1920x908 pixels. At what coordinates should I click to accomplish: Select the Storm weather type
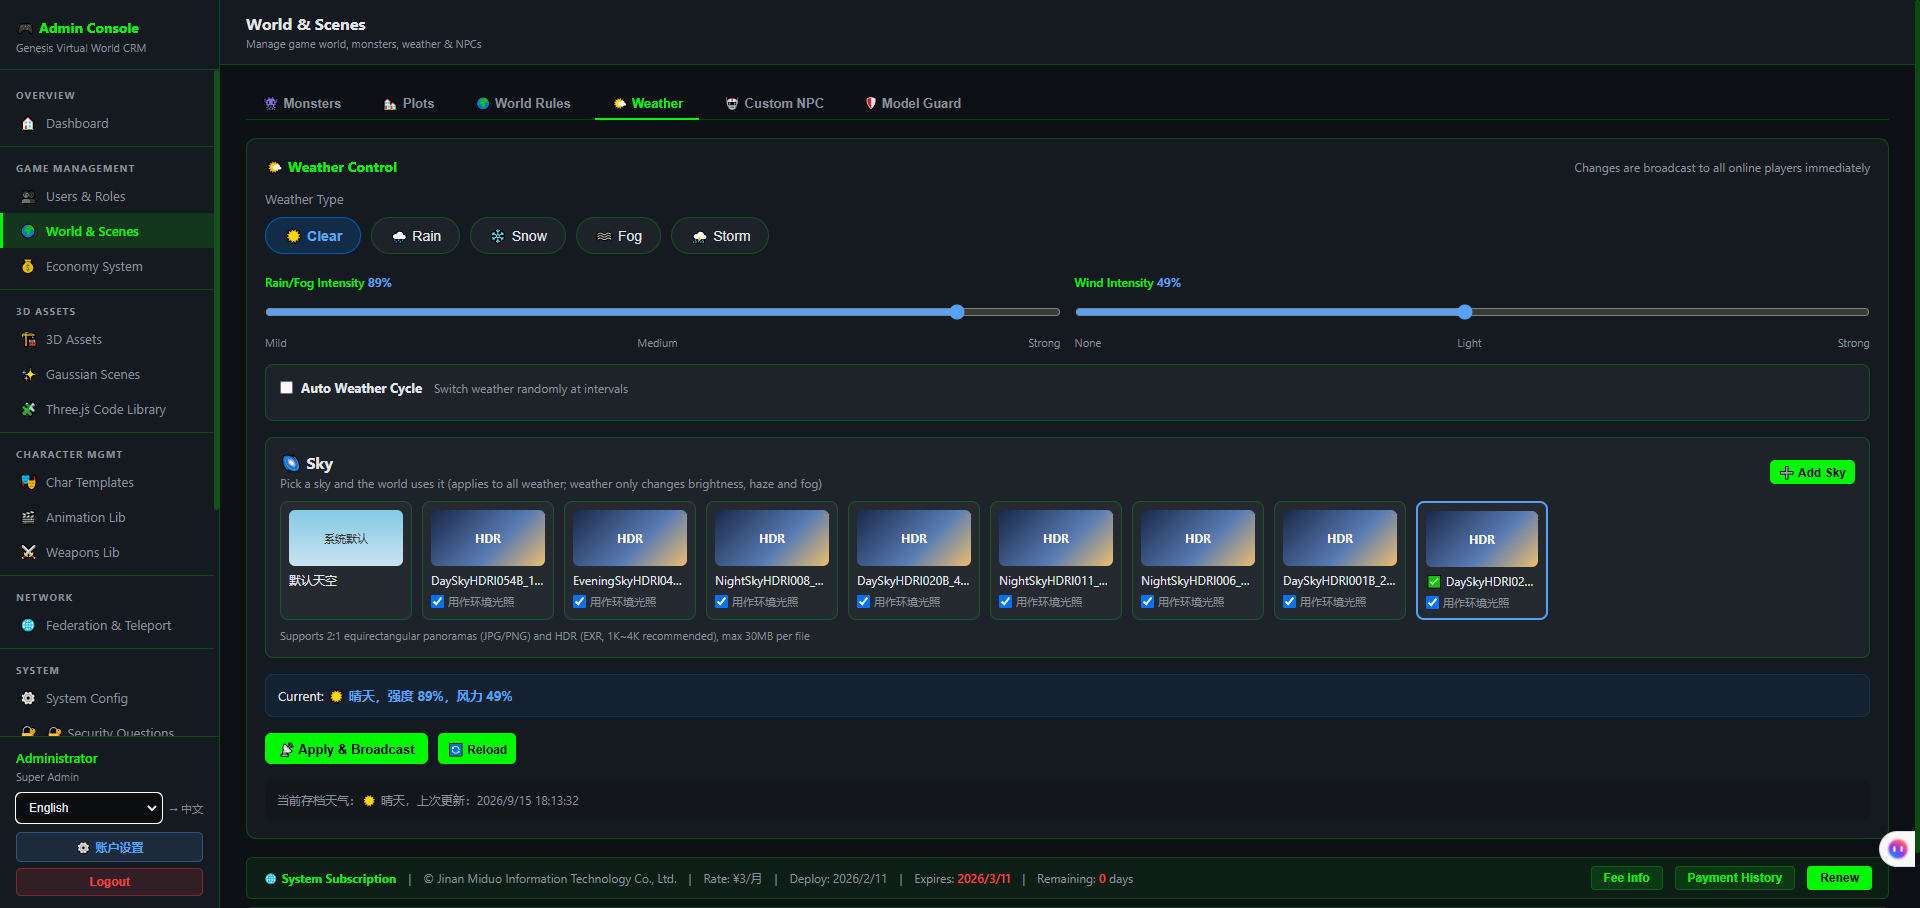coord(720,236)
